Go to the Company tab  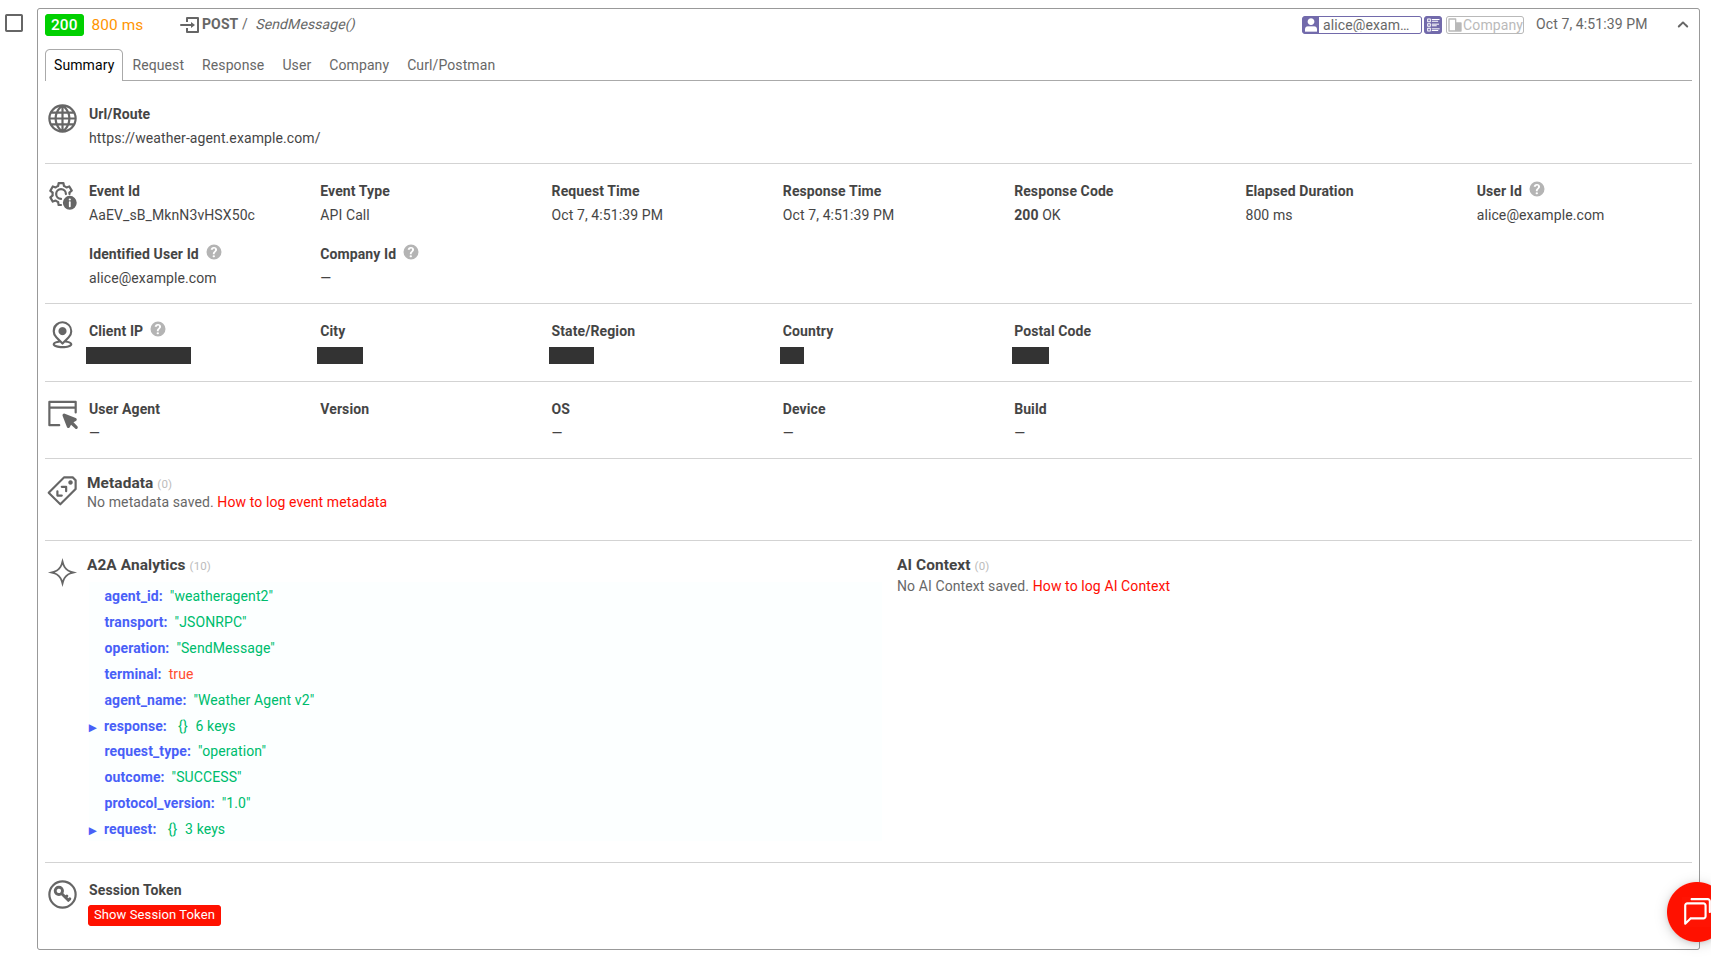(359, 65)
